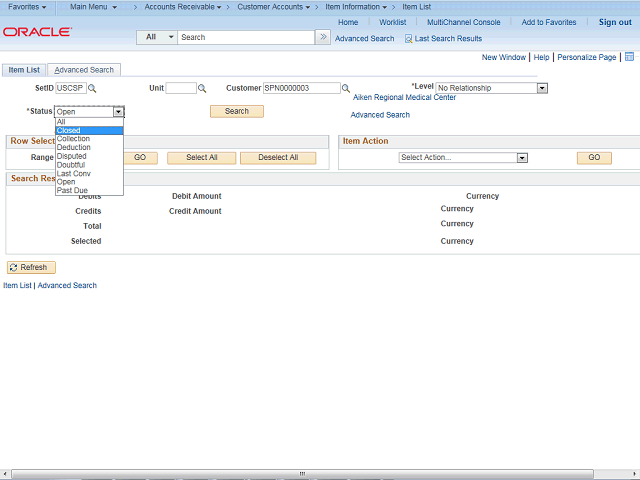Switch to the Advanced Search tab
This screenshot has height=480, width=640.
point(84,70)
